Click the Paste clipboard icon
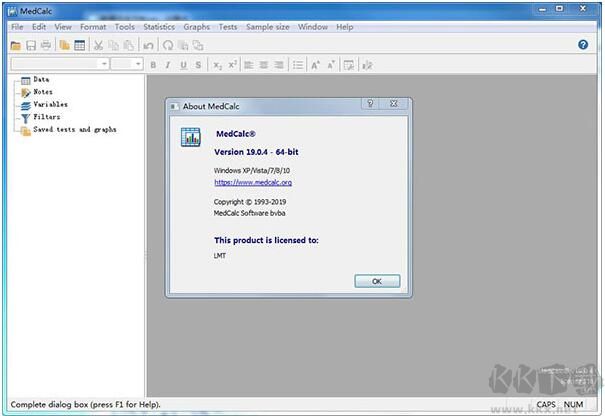605x416 pixels. click(x=128, y=46)
